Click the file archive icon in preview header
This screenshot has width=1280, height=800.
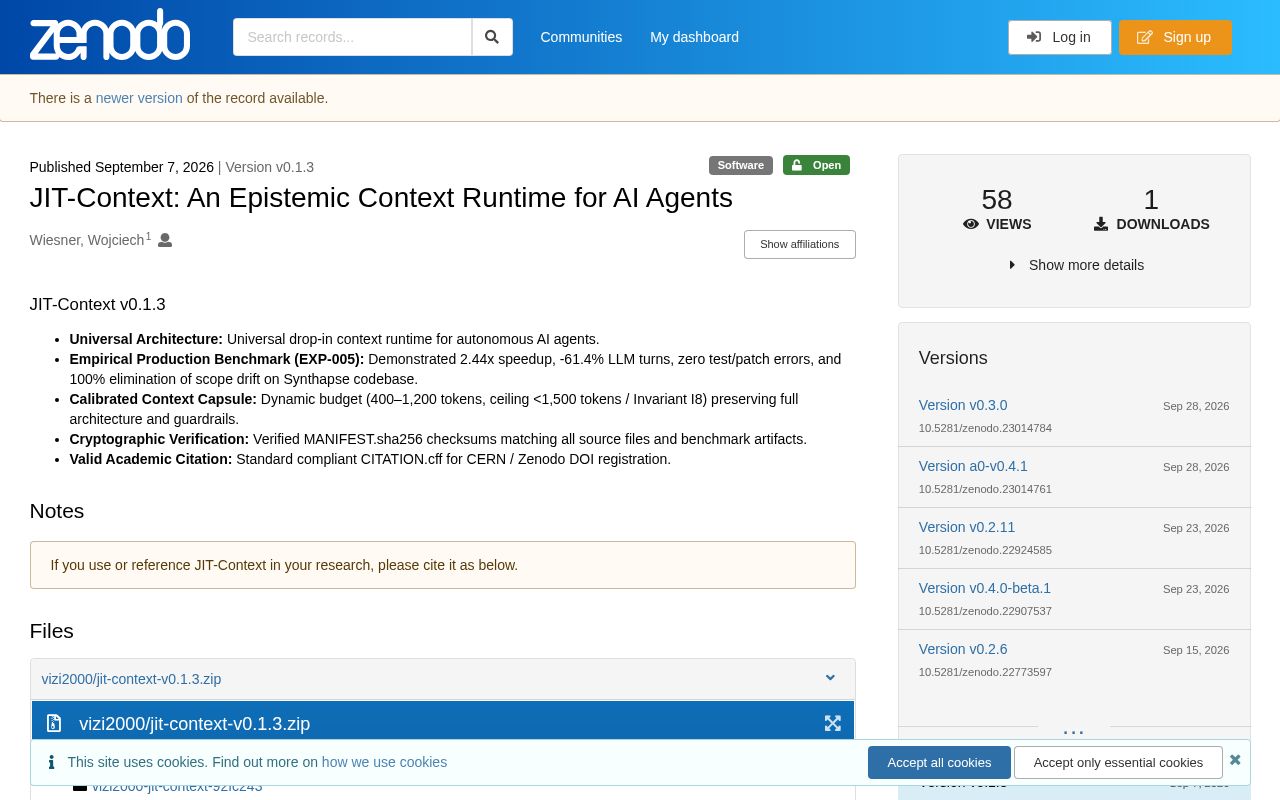[54, 723]
